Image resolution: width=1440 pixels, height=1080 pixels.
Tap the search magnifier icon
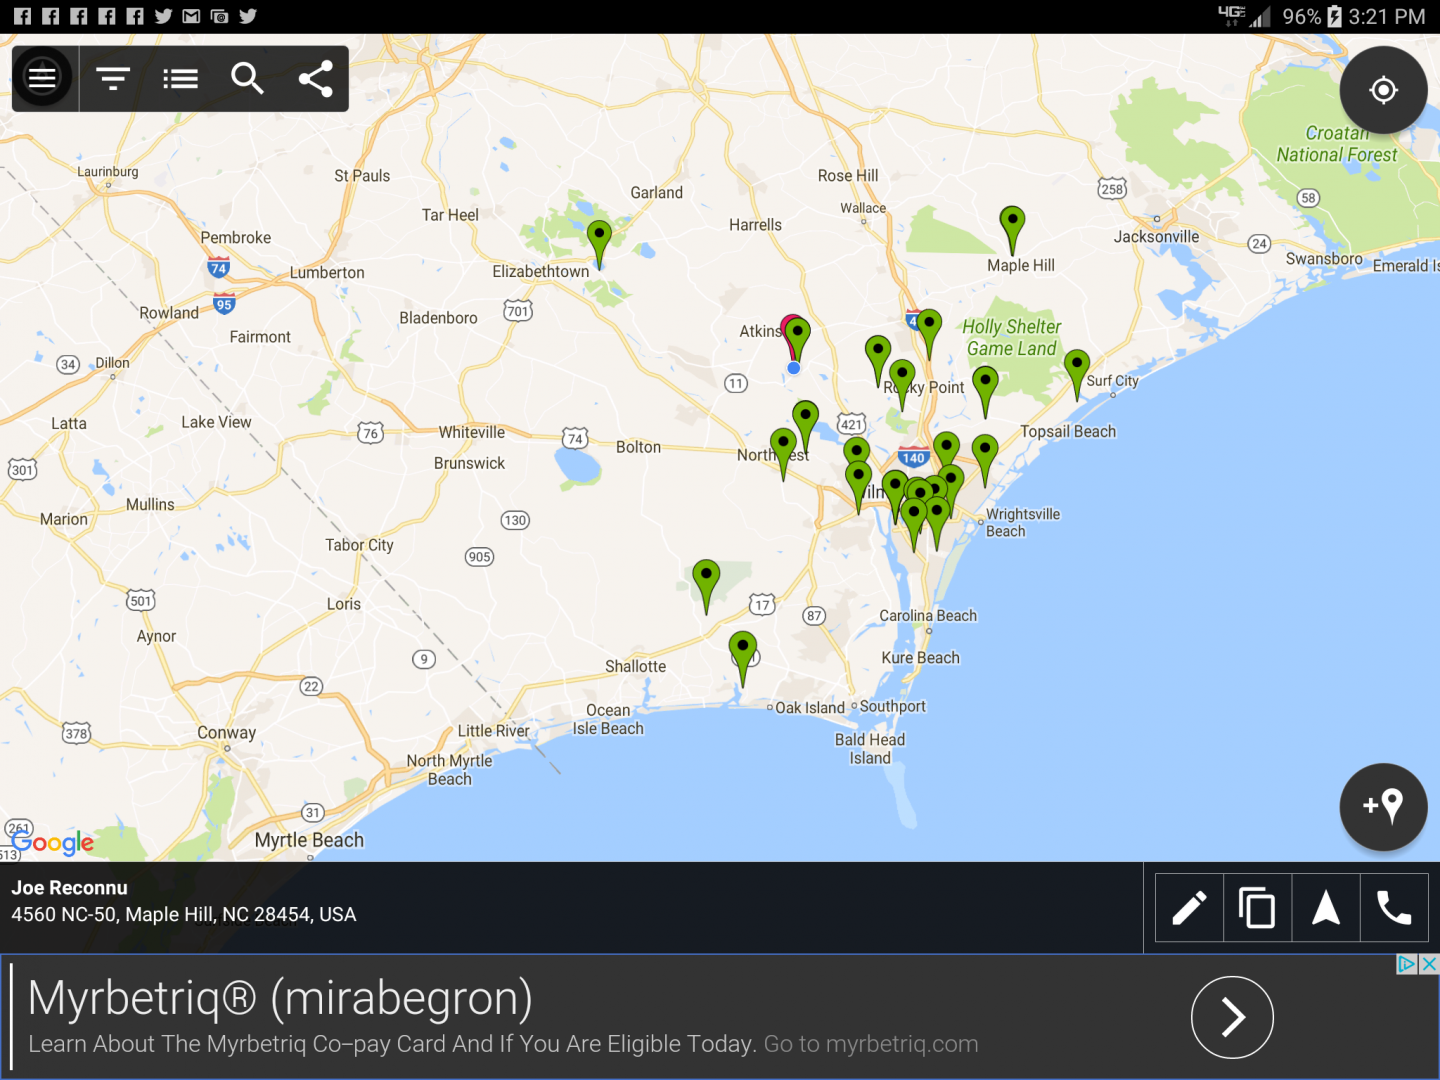pos(247,78)
